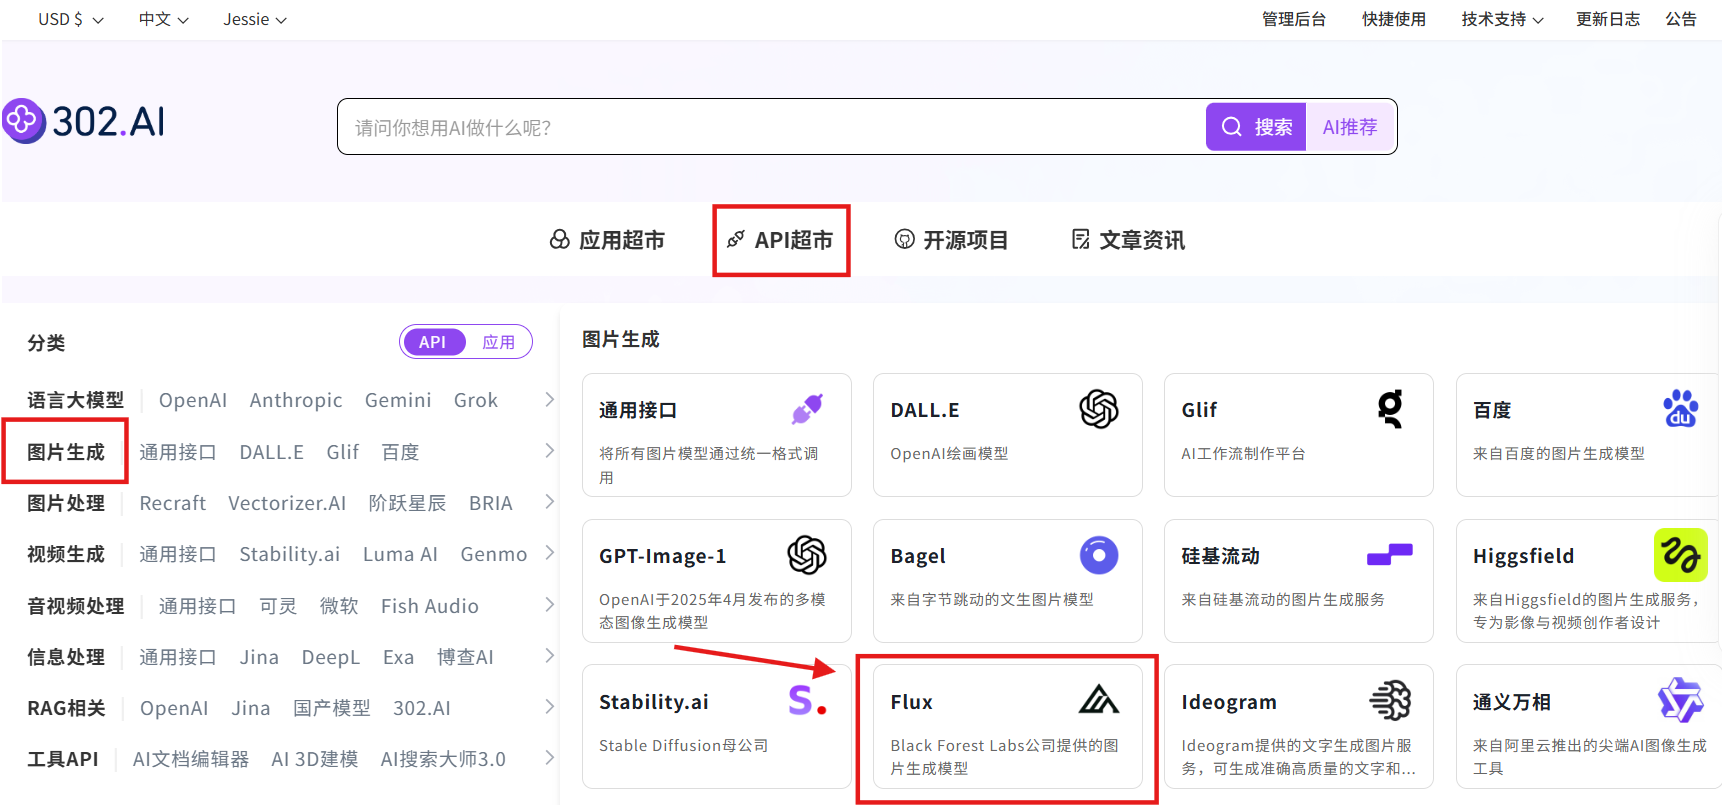Click the Higgsfield green logo icon

pos(1680,555)
